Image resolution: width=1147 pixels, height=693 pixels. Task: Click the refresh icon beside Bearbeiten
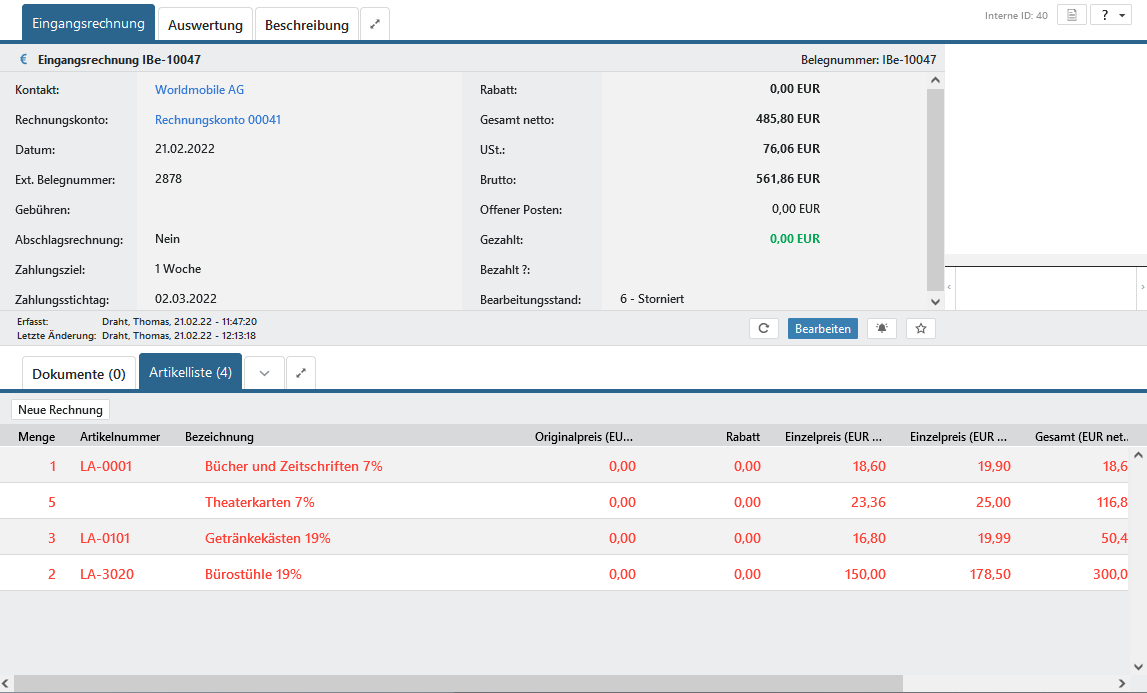click(x=763, y=328)
